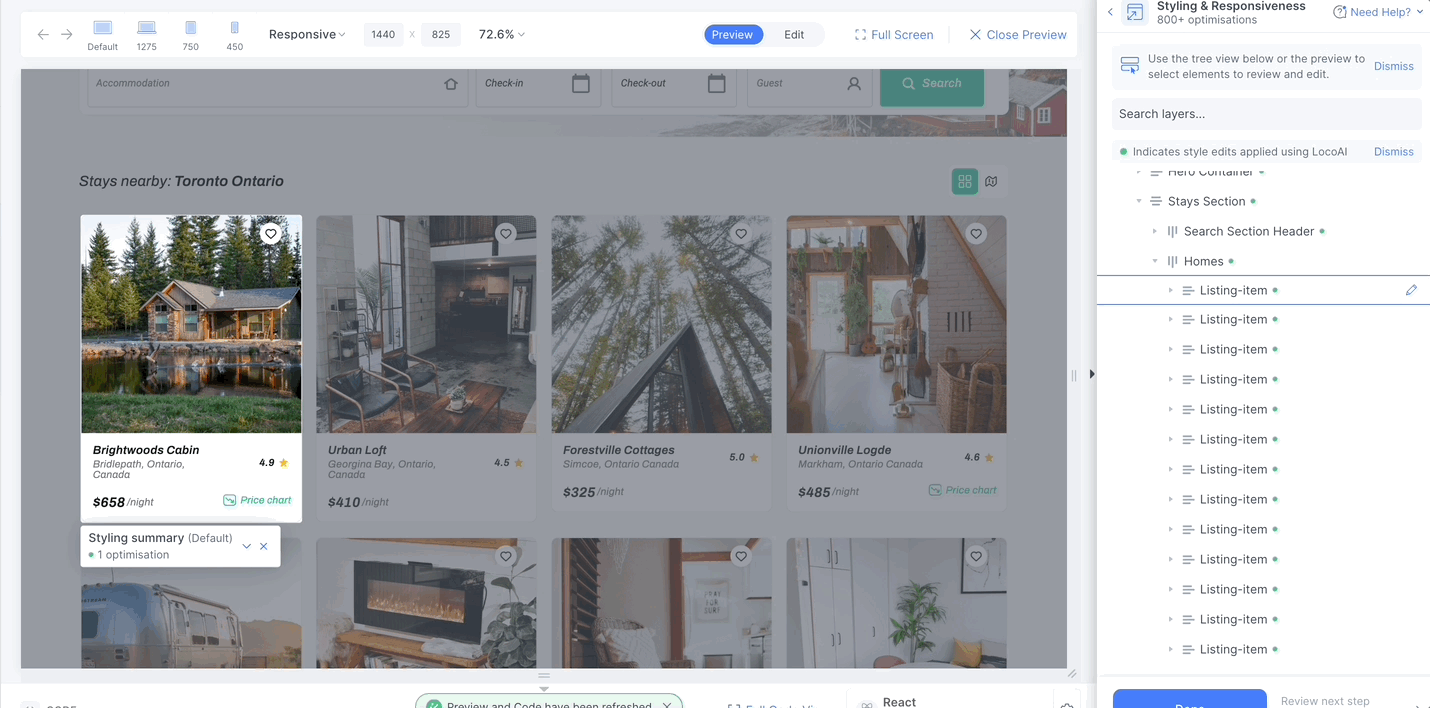Viewport: 1430px width, 708px height.
Task: Click the Brightwoods Cabin title
Action: pyautogui.click(x=146, y=450)
